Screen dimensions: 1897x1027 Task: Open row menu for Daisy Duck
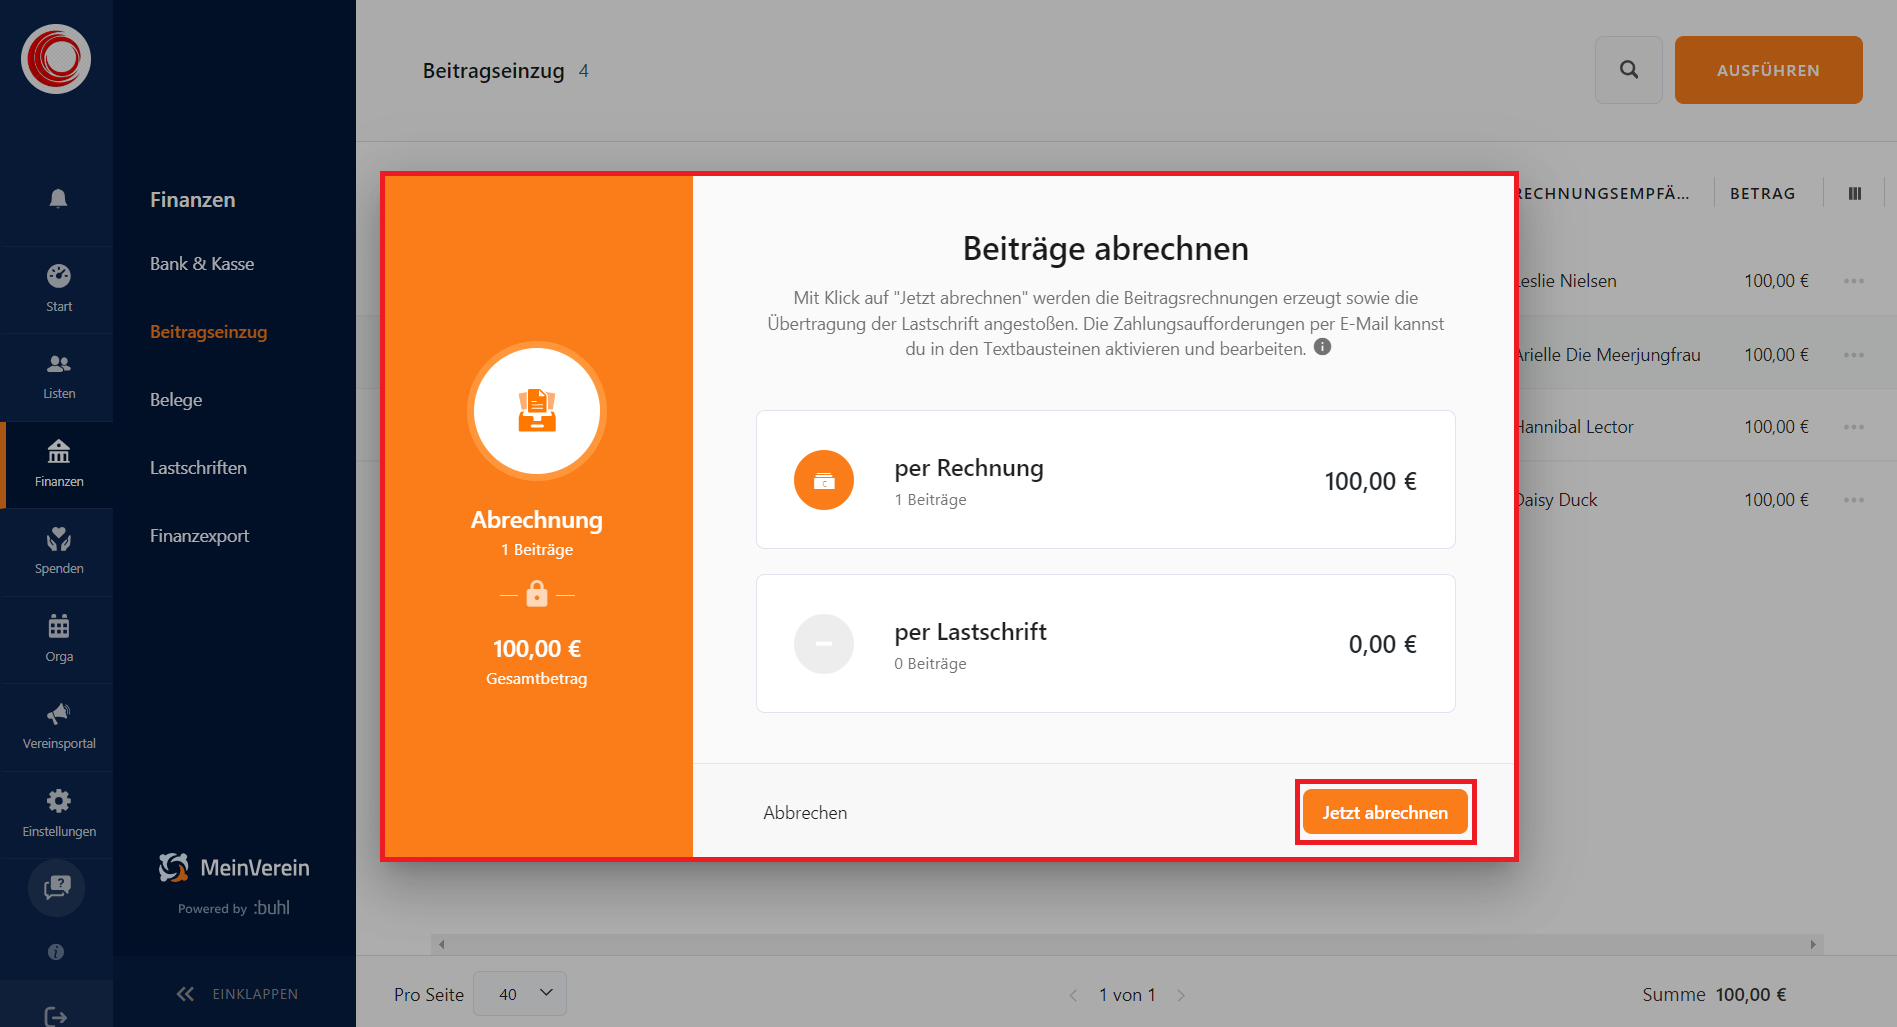(1854, 500)
